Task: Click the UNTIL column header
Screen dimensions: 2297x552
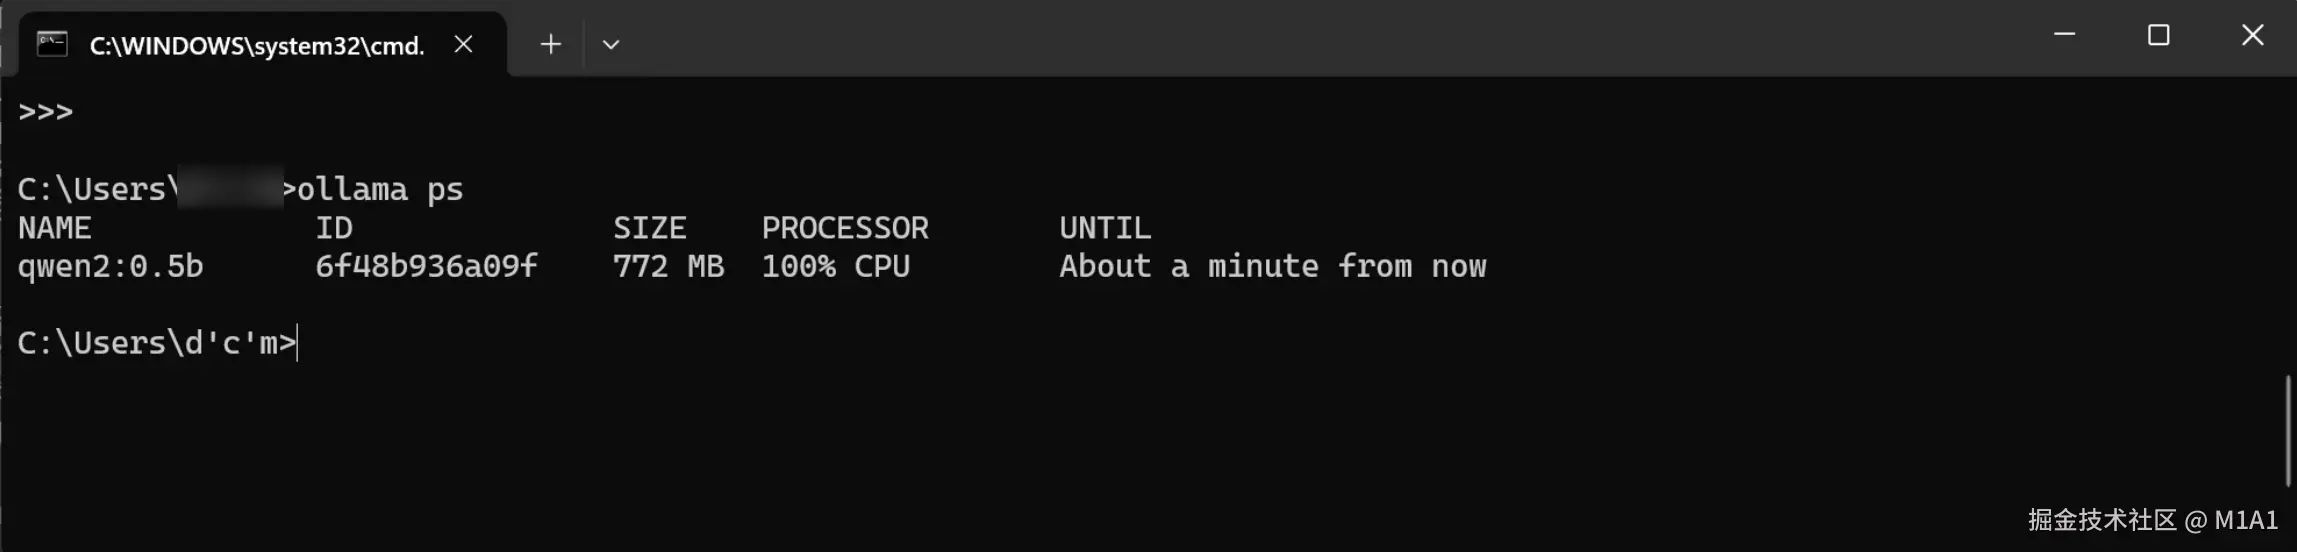Action: click(x=1105, y=228)
